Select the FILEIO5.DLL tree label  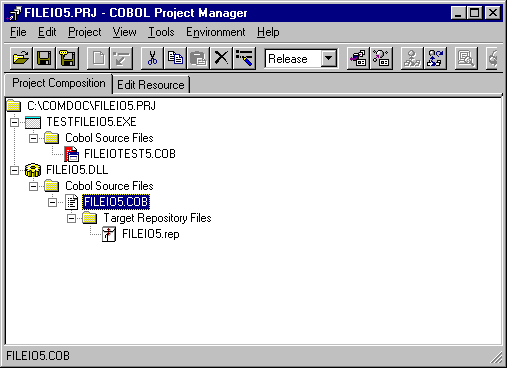(77, 170)
